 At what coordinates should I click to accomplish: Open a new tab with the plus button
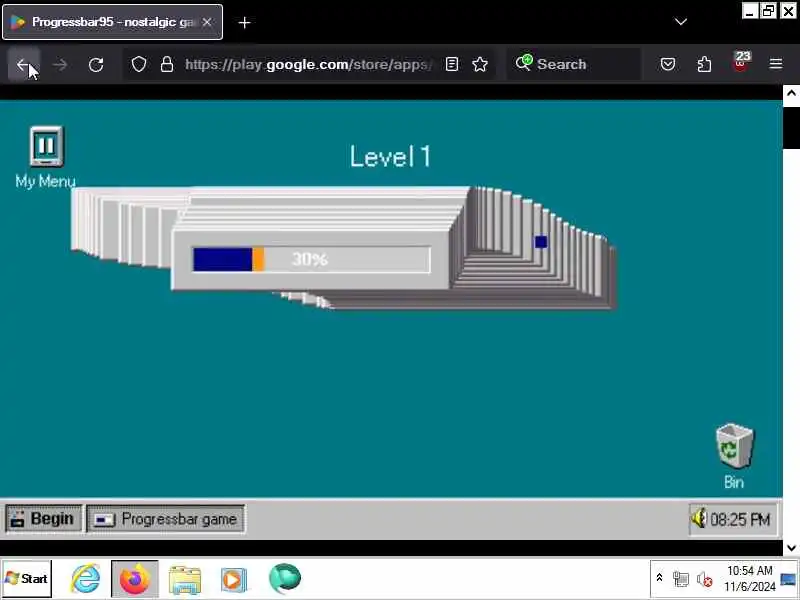244,22
